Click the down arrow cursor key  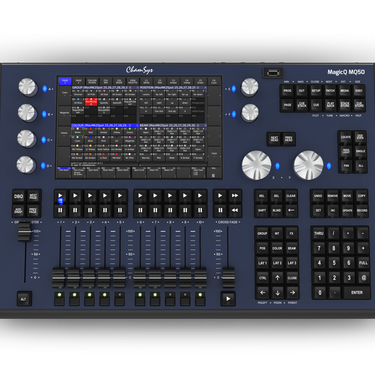(x=277, y=293)
